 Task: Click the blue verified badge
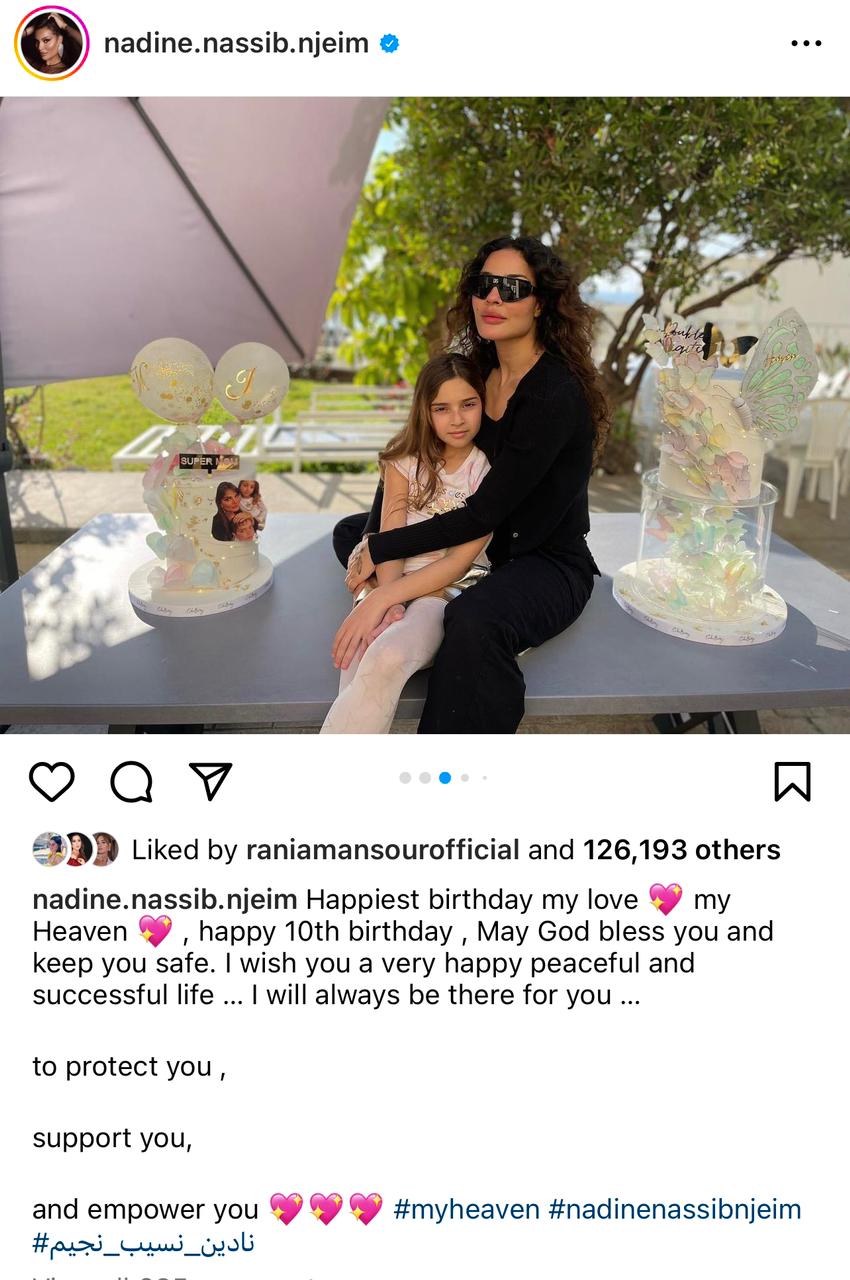(390, 43)
